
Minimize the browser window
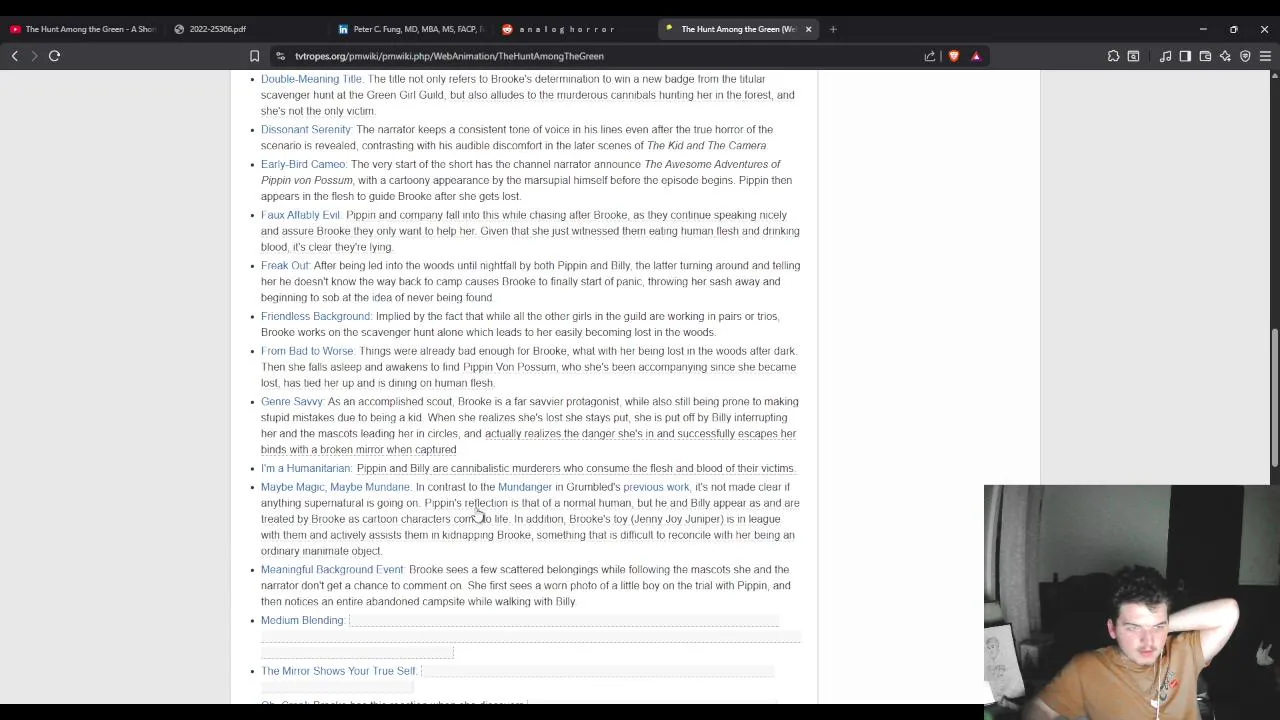click(1203, 29)
